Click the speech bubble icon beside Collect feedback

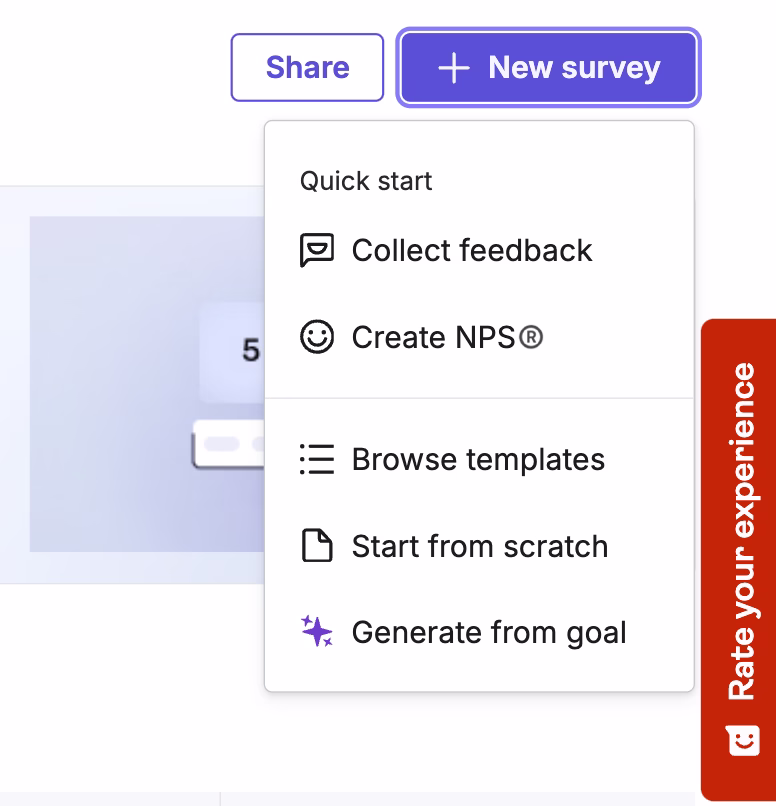point(316,250)
